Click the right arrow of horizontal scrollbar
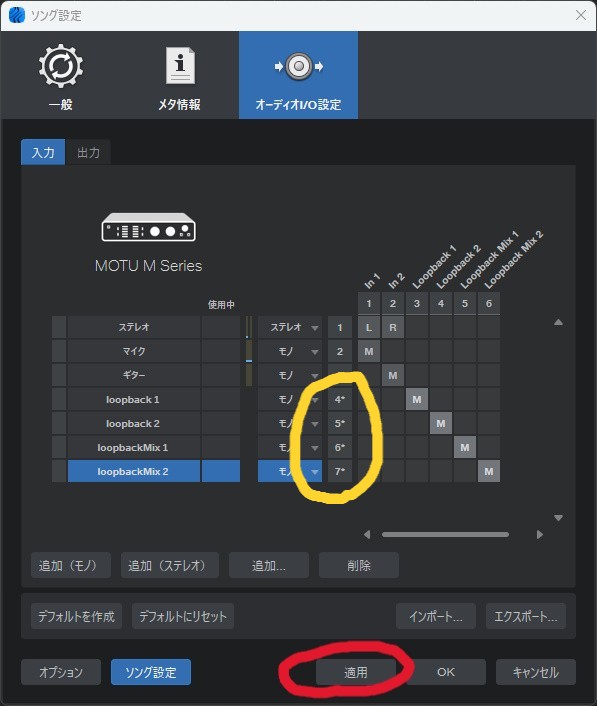The height and width of the screenshot is (706, 597). (x=540, y=534)
